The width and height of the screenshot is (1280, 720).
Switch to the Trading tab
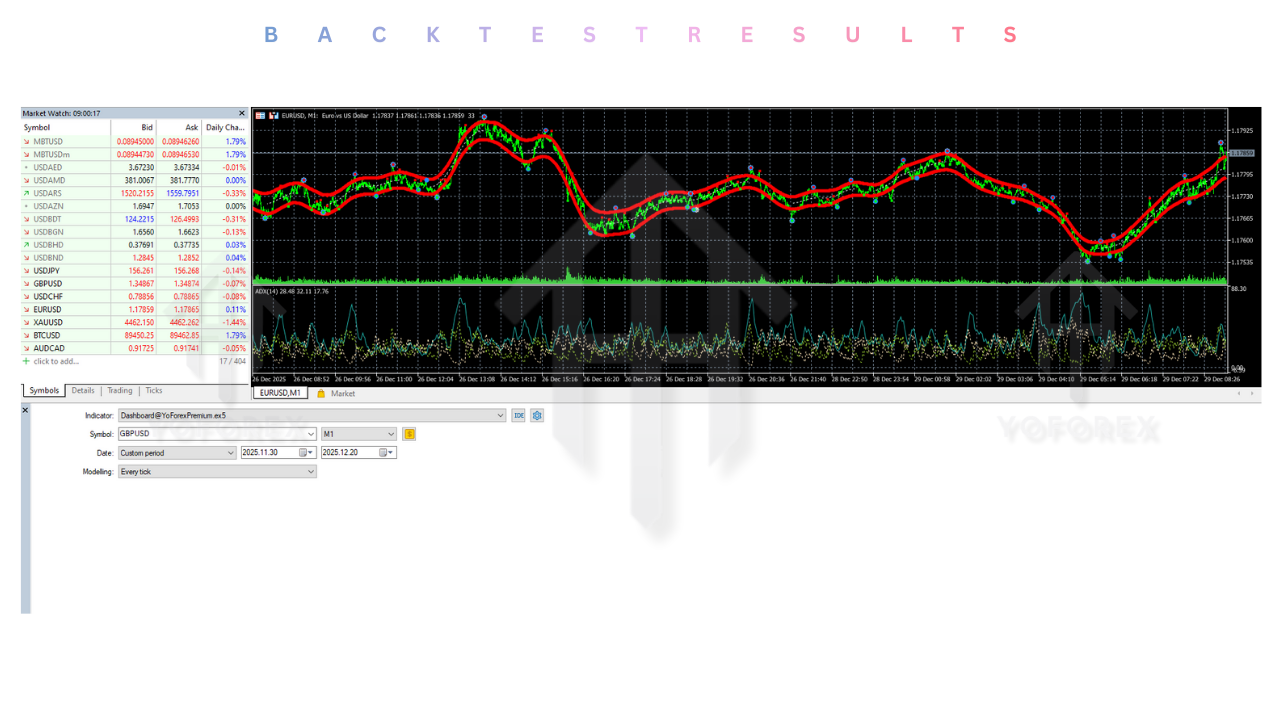click(119, 390)
